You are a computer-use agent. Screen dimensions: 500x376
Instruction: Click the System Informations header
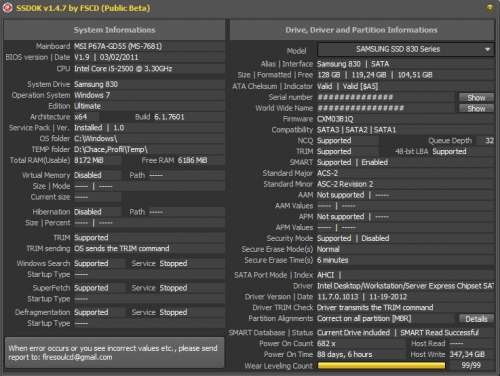pyautogui.click(x=114, y=30)
